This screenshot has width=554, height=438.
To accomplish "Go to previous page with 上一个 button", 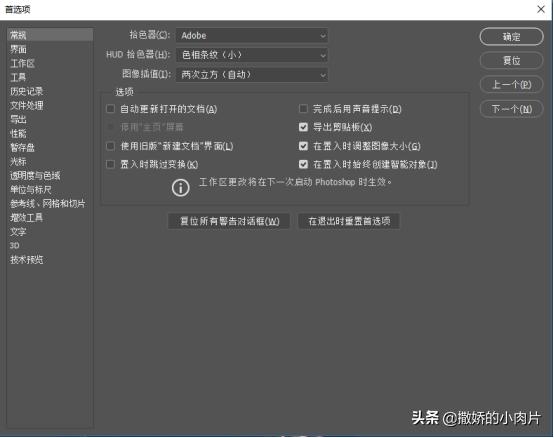I will 511,84.
